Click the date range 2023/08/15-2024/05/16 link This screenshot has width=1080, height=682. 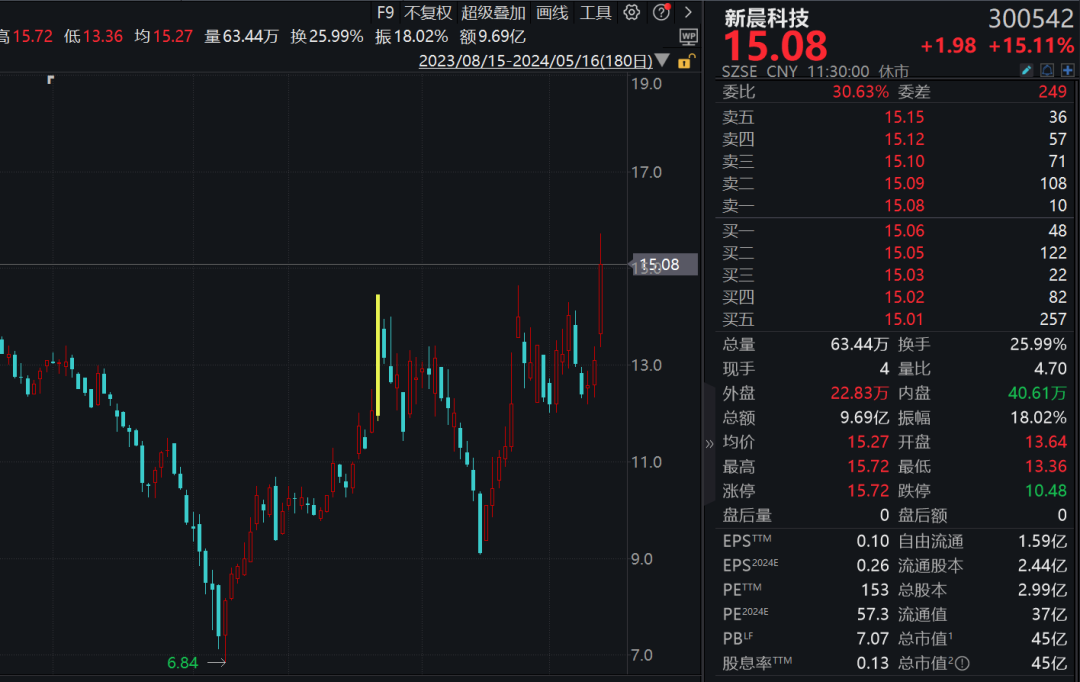pos(535,61)
